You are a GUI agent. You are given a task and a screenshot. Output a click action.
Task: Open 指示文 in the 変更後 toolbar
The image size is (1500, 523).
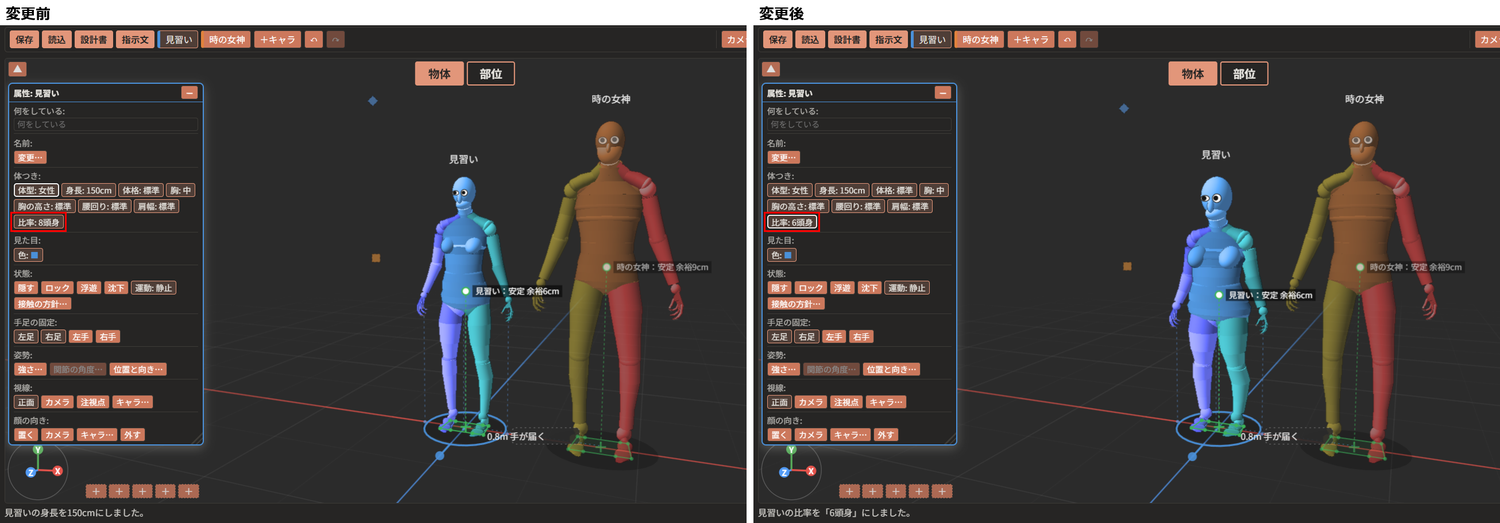point(888,40)
